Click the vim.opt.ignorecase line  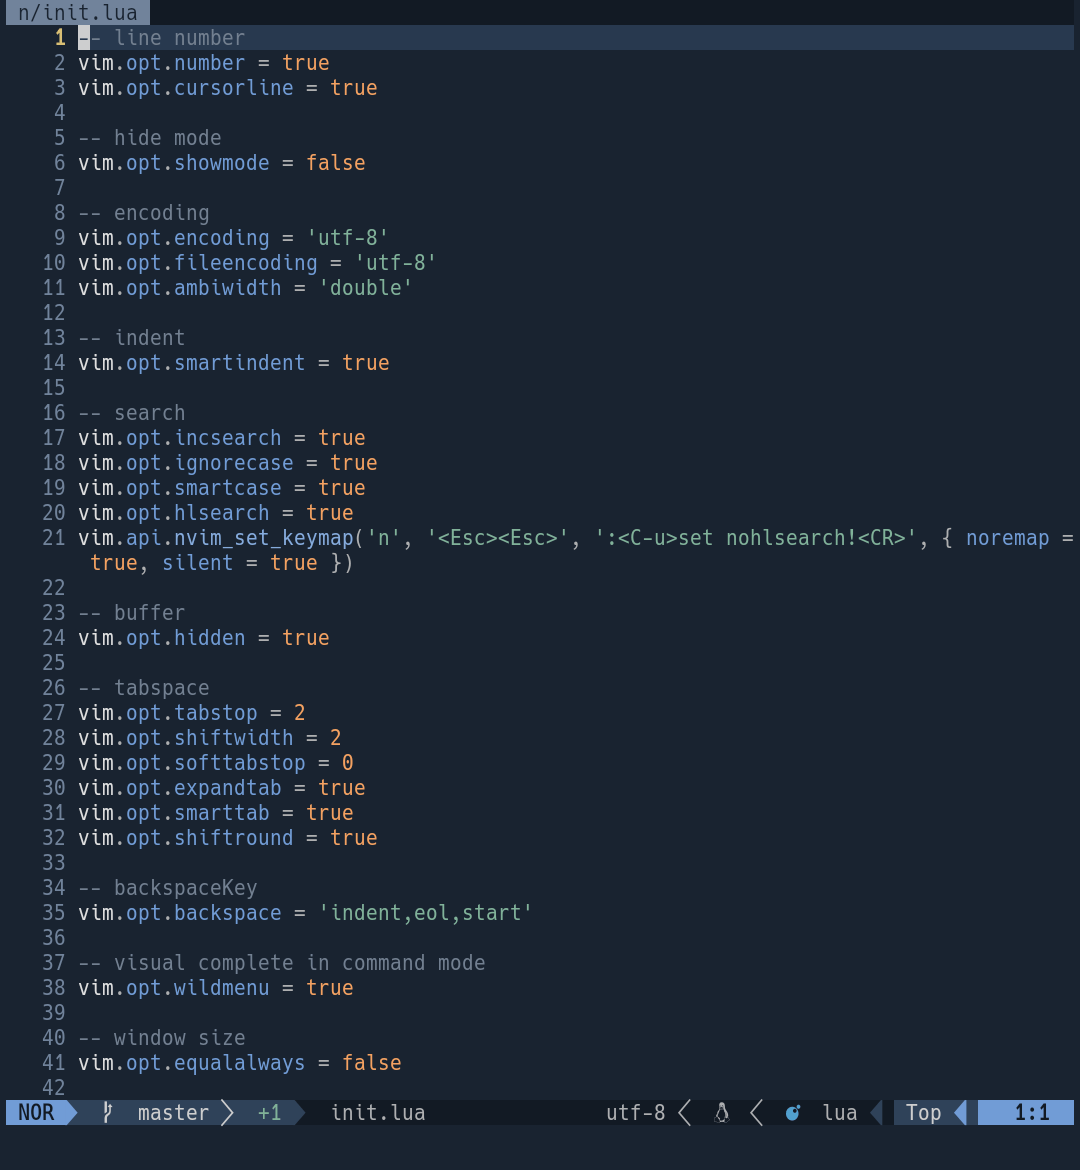228,463
